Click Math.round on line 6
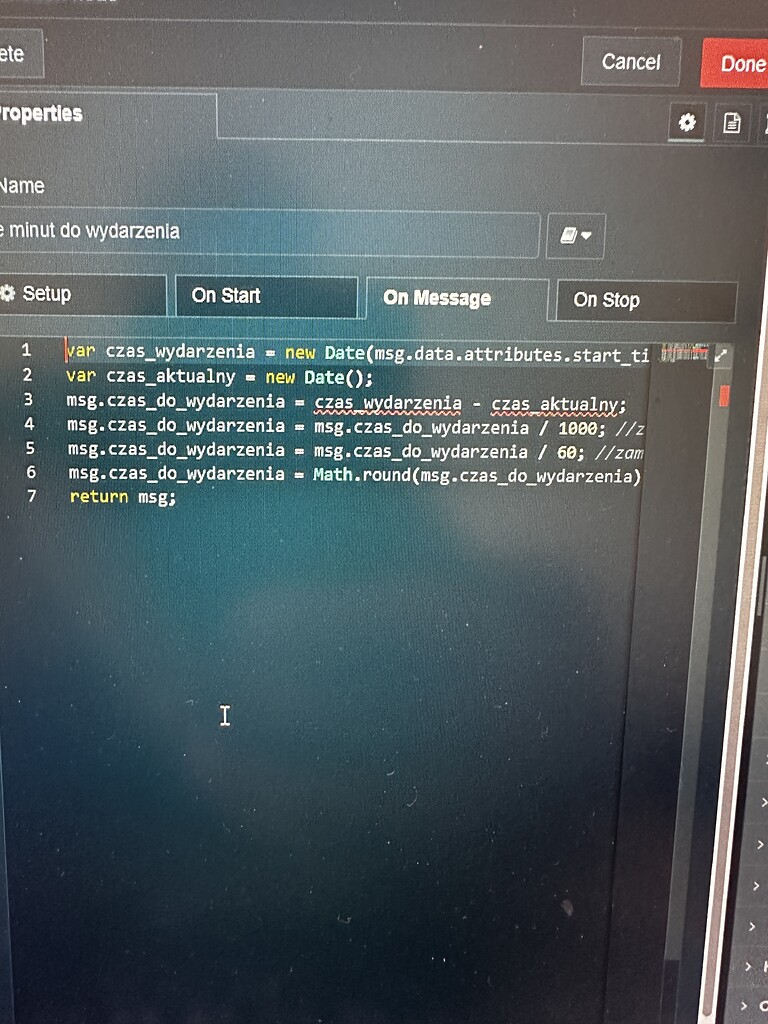 click(362, 474)
